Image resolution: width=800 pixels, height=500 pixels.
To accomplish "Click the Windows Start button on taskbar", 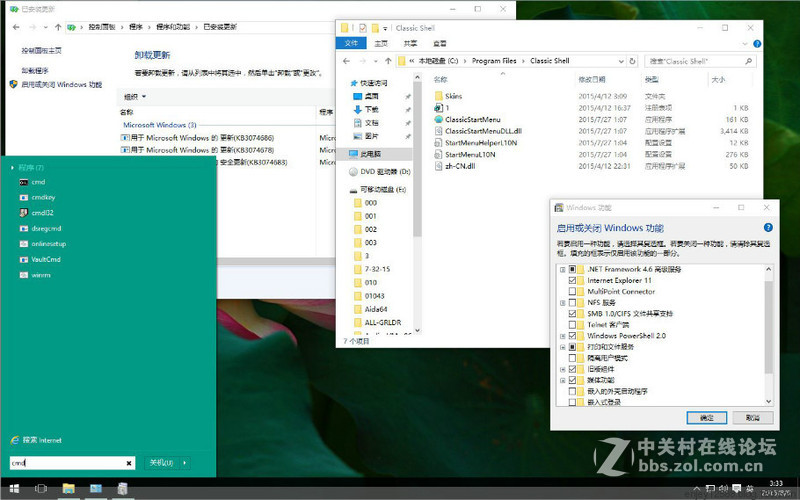I will coord(14,489).
